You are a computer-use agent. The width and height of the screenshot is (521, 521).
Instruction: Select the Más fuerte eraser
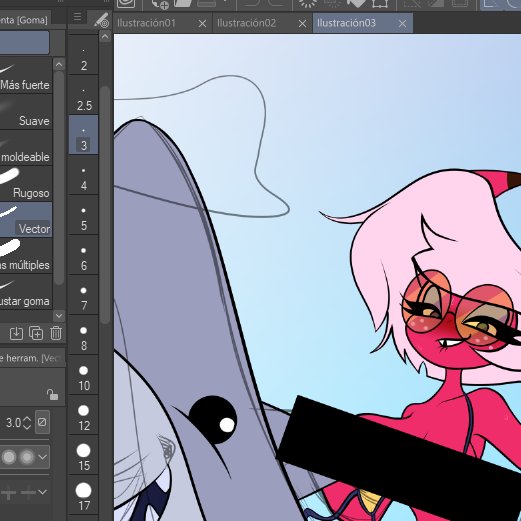click(26, 76)
